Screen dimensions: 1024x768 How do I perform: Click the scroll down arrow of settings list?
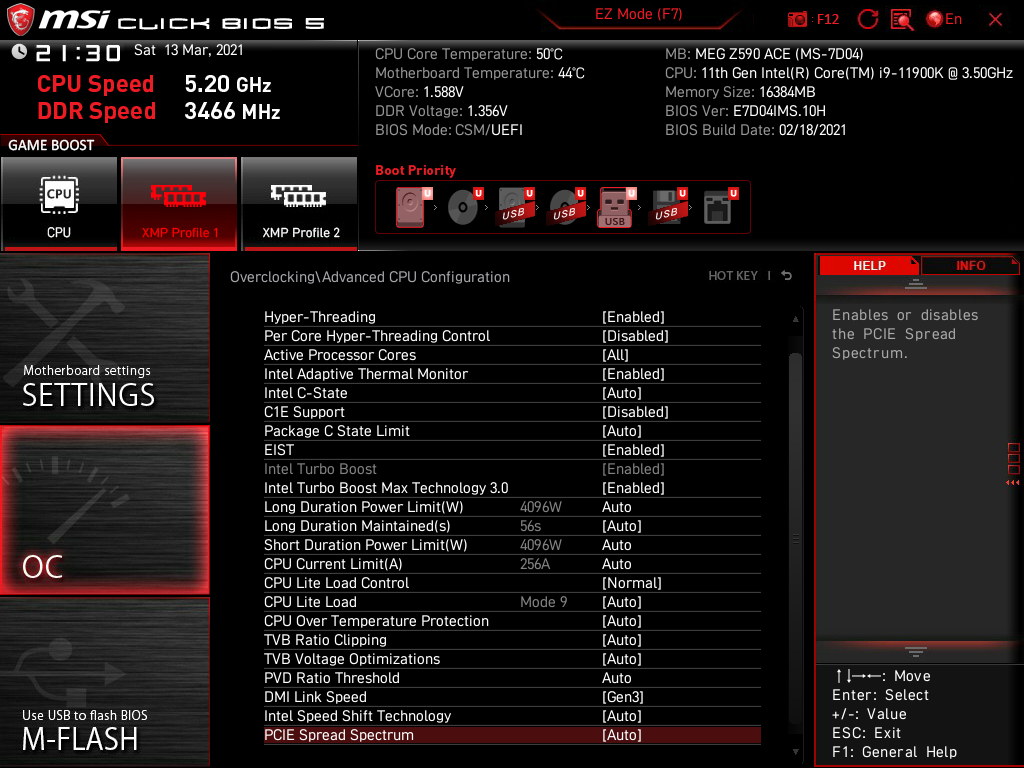[795, 752]
